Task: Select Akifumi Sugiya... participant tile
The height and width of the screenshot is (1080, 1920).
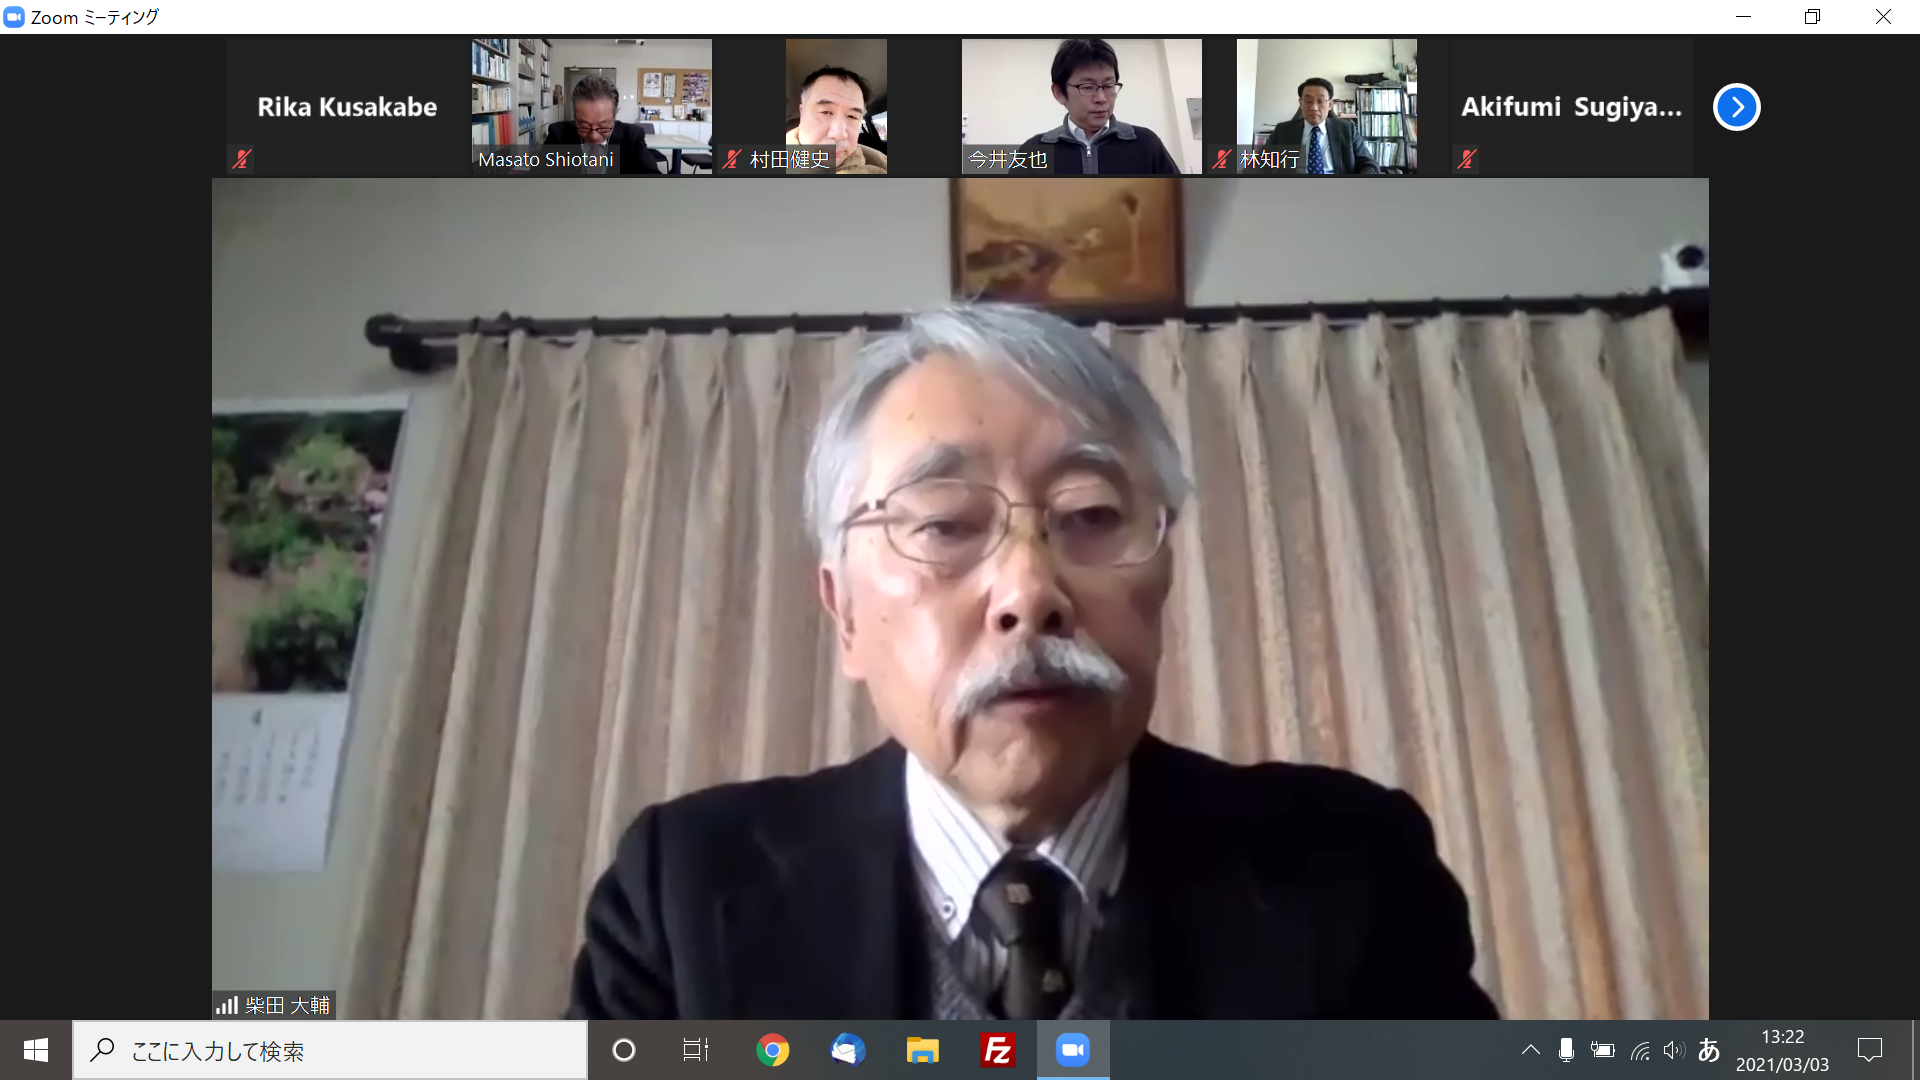Action: coord(1572,107)
